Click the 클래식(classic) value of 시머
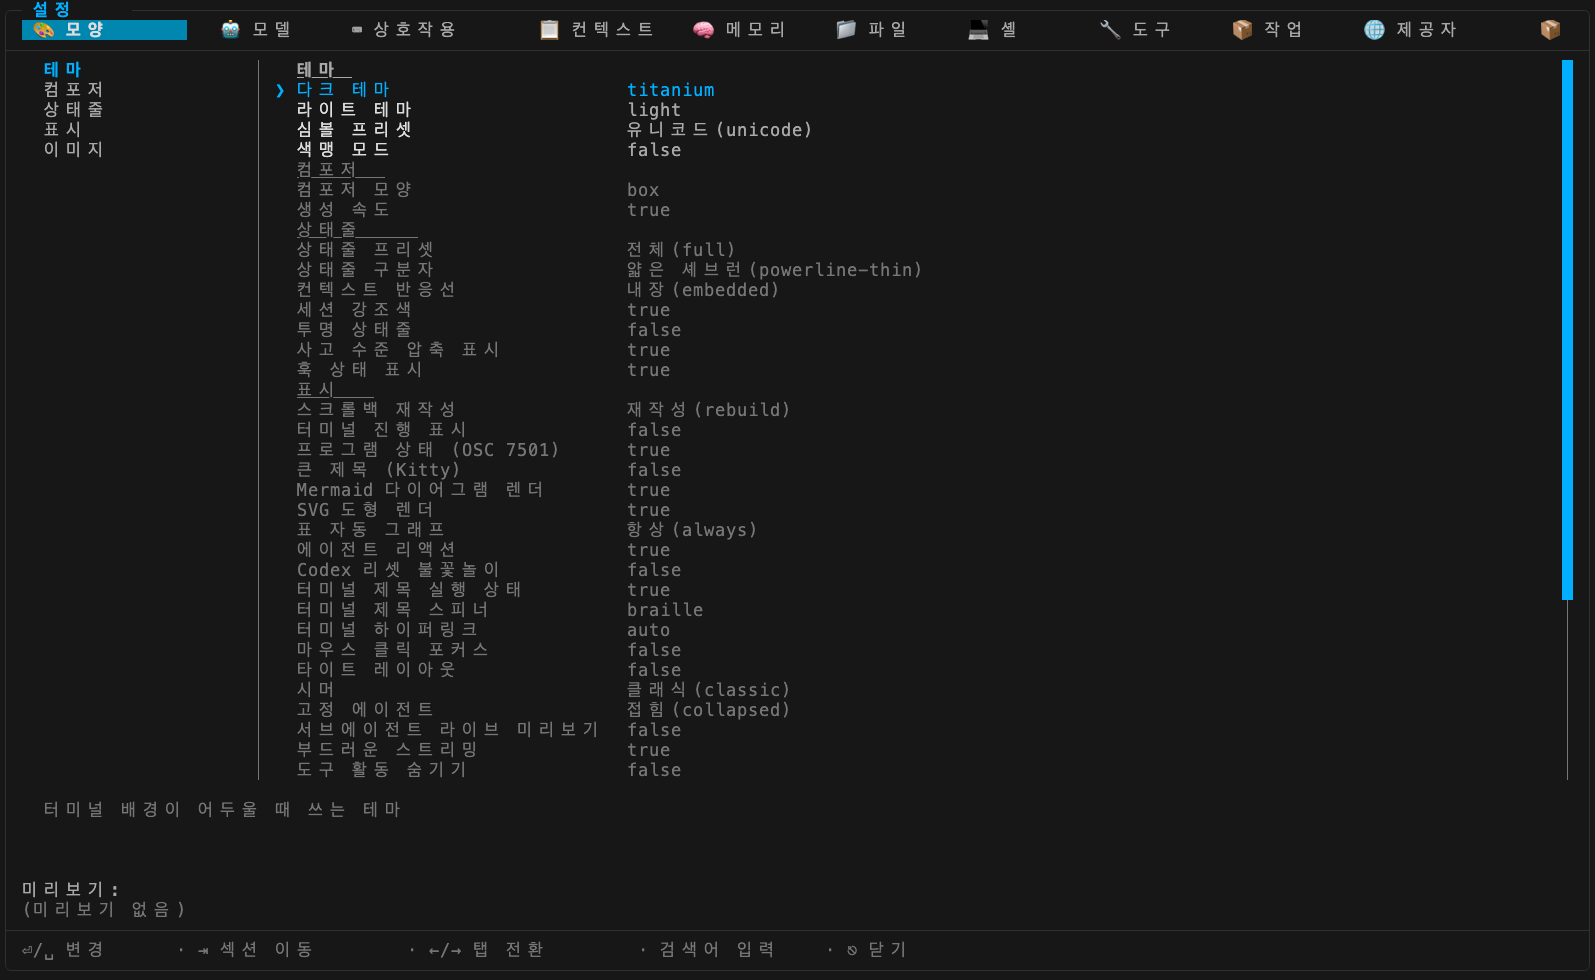 click(x=709, y=690)
